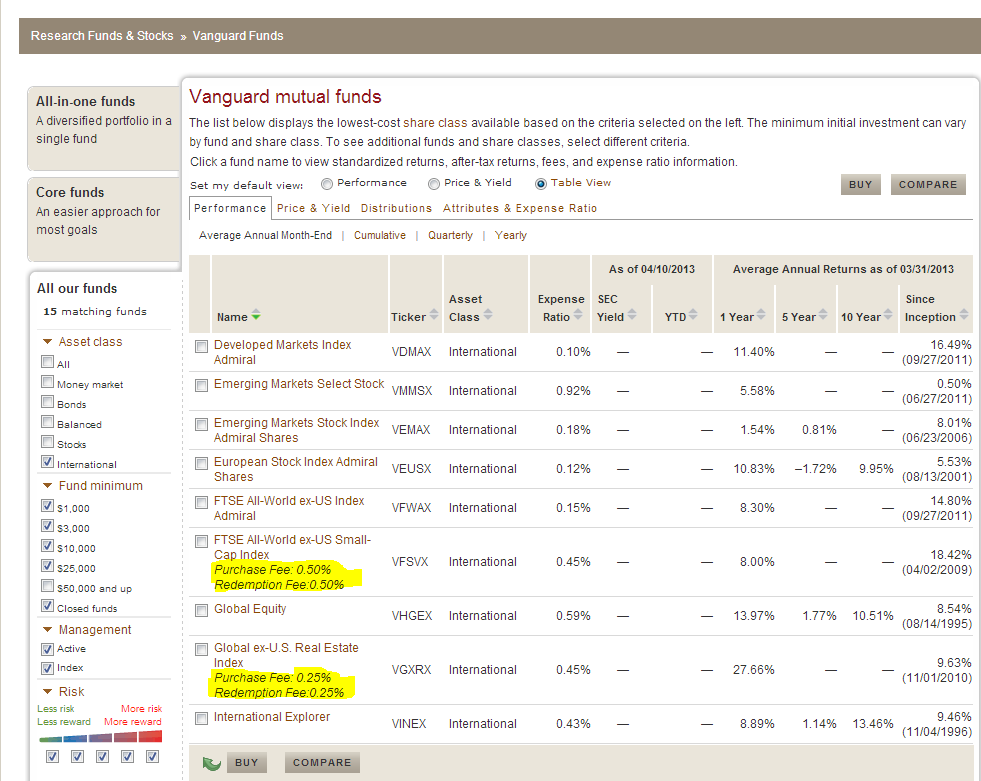Sort by YTD column arrows
Image resolution: width=981 pixels, height=781 pixels.
pos(693,314)
